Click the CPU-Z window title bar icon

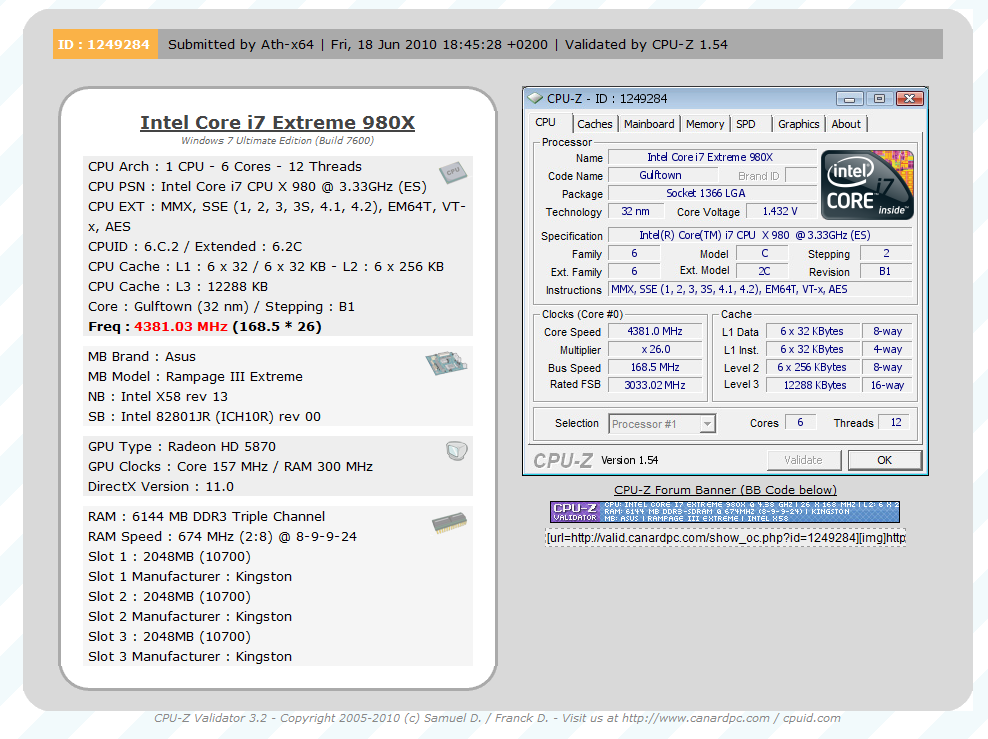click(x=535, y=98)
